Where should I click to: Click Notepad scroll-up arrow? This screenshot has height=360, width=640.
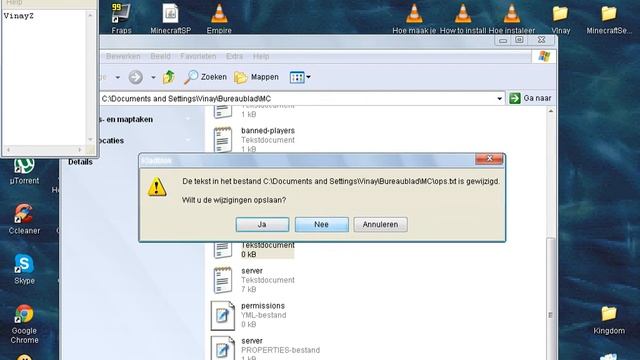click(x=90, y=15)
